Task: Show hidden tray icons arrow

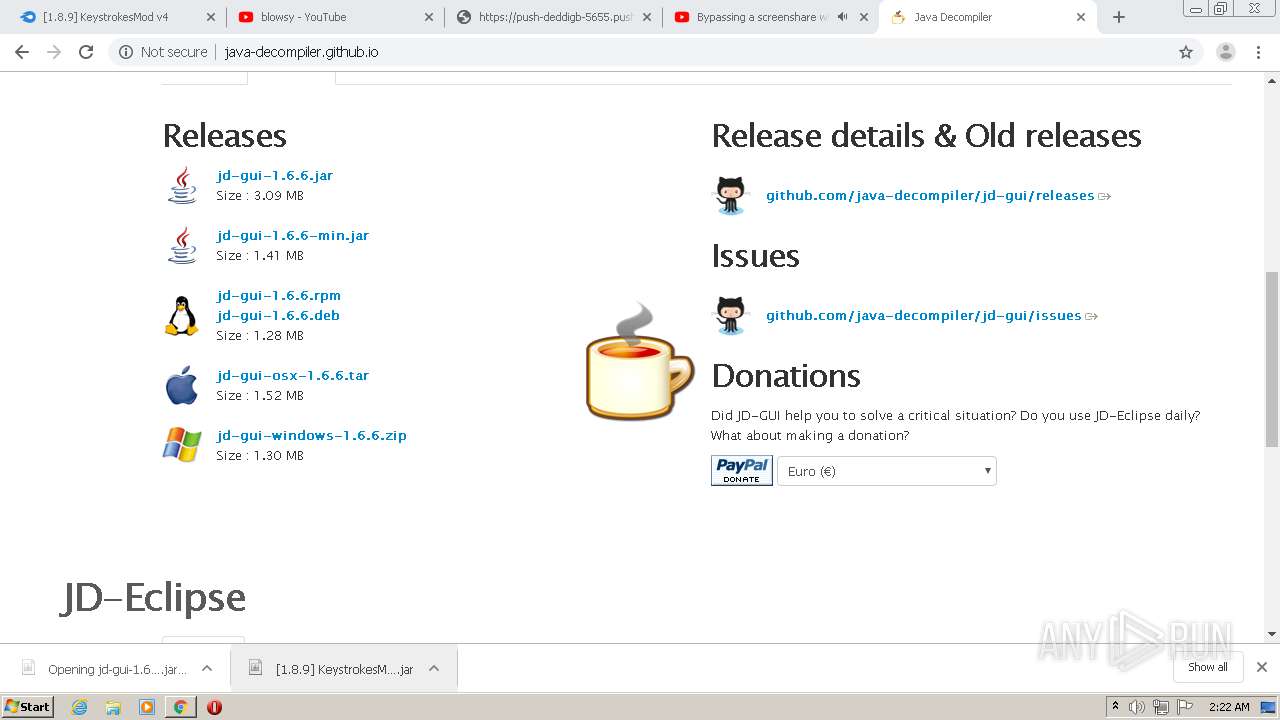Action: tap(1115, 707)
